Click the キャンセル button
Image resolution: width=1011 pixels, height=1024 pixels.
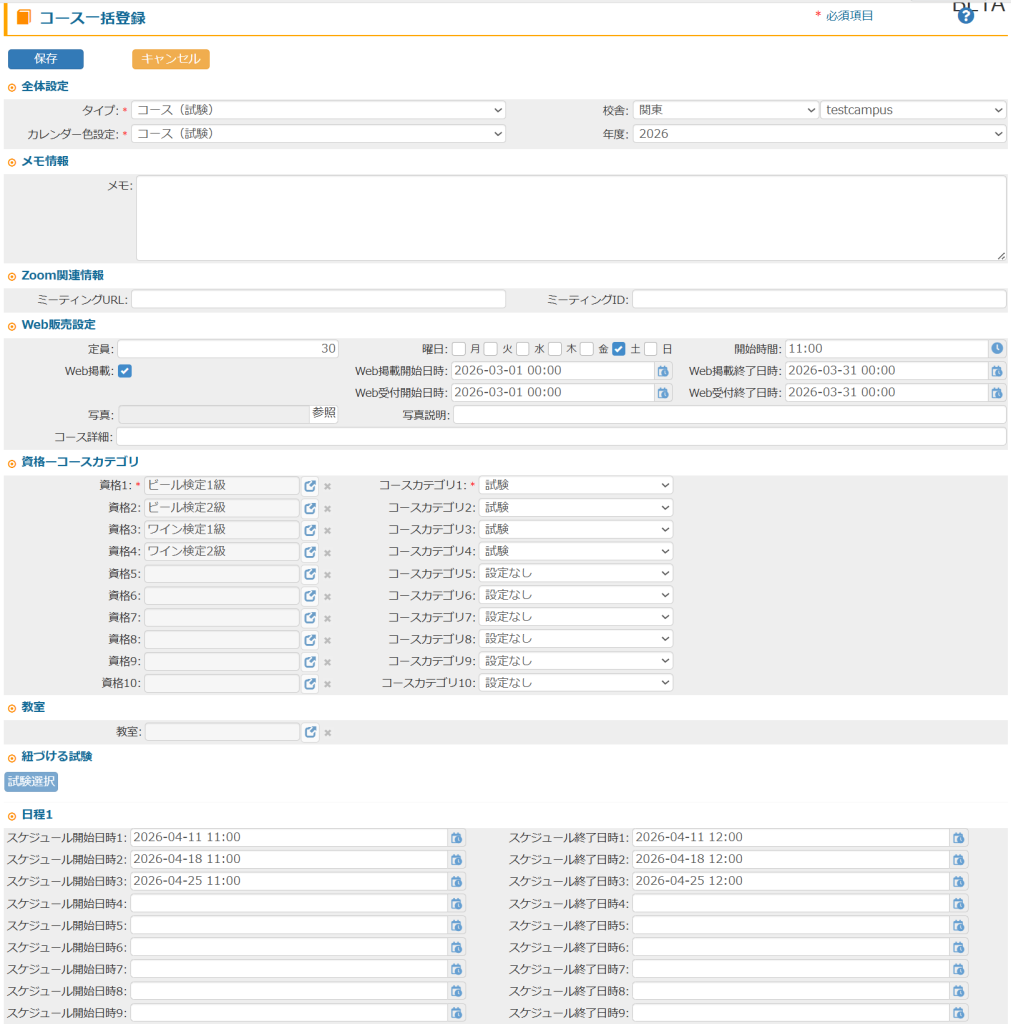(x=171, y=59)
